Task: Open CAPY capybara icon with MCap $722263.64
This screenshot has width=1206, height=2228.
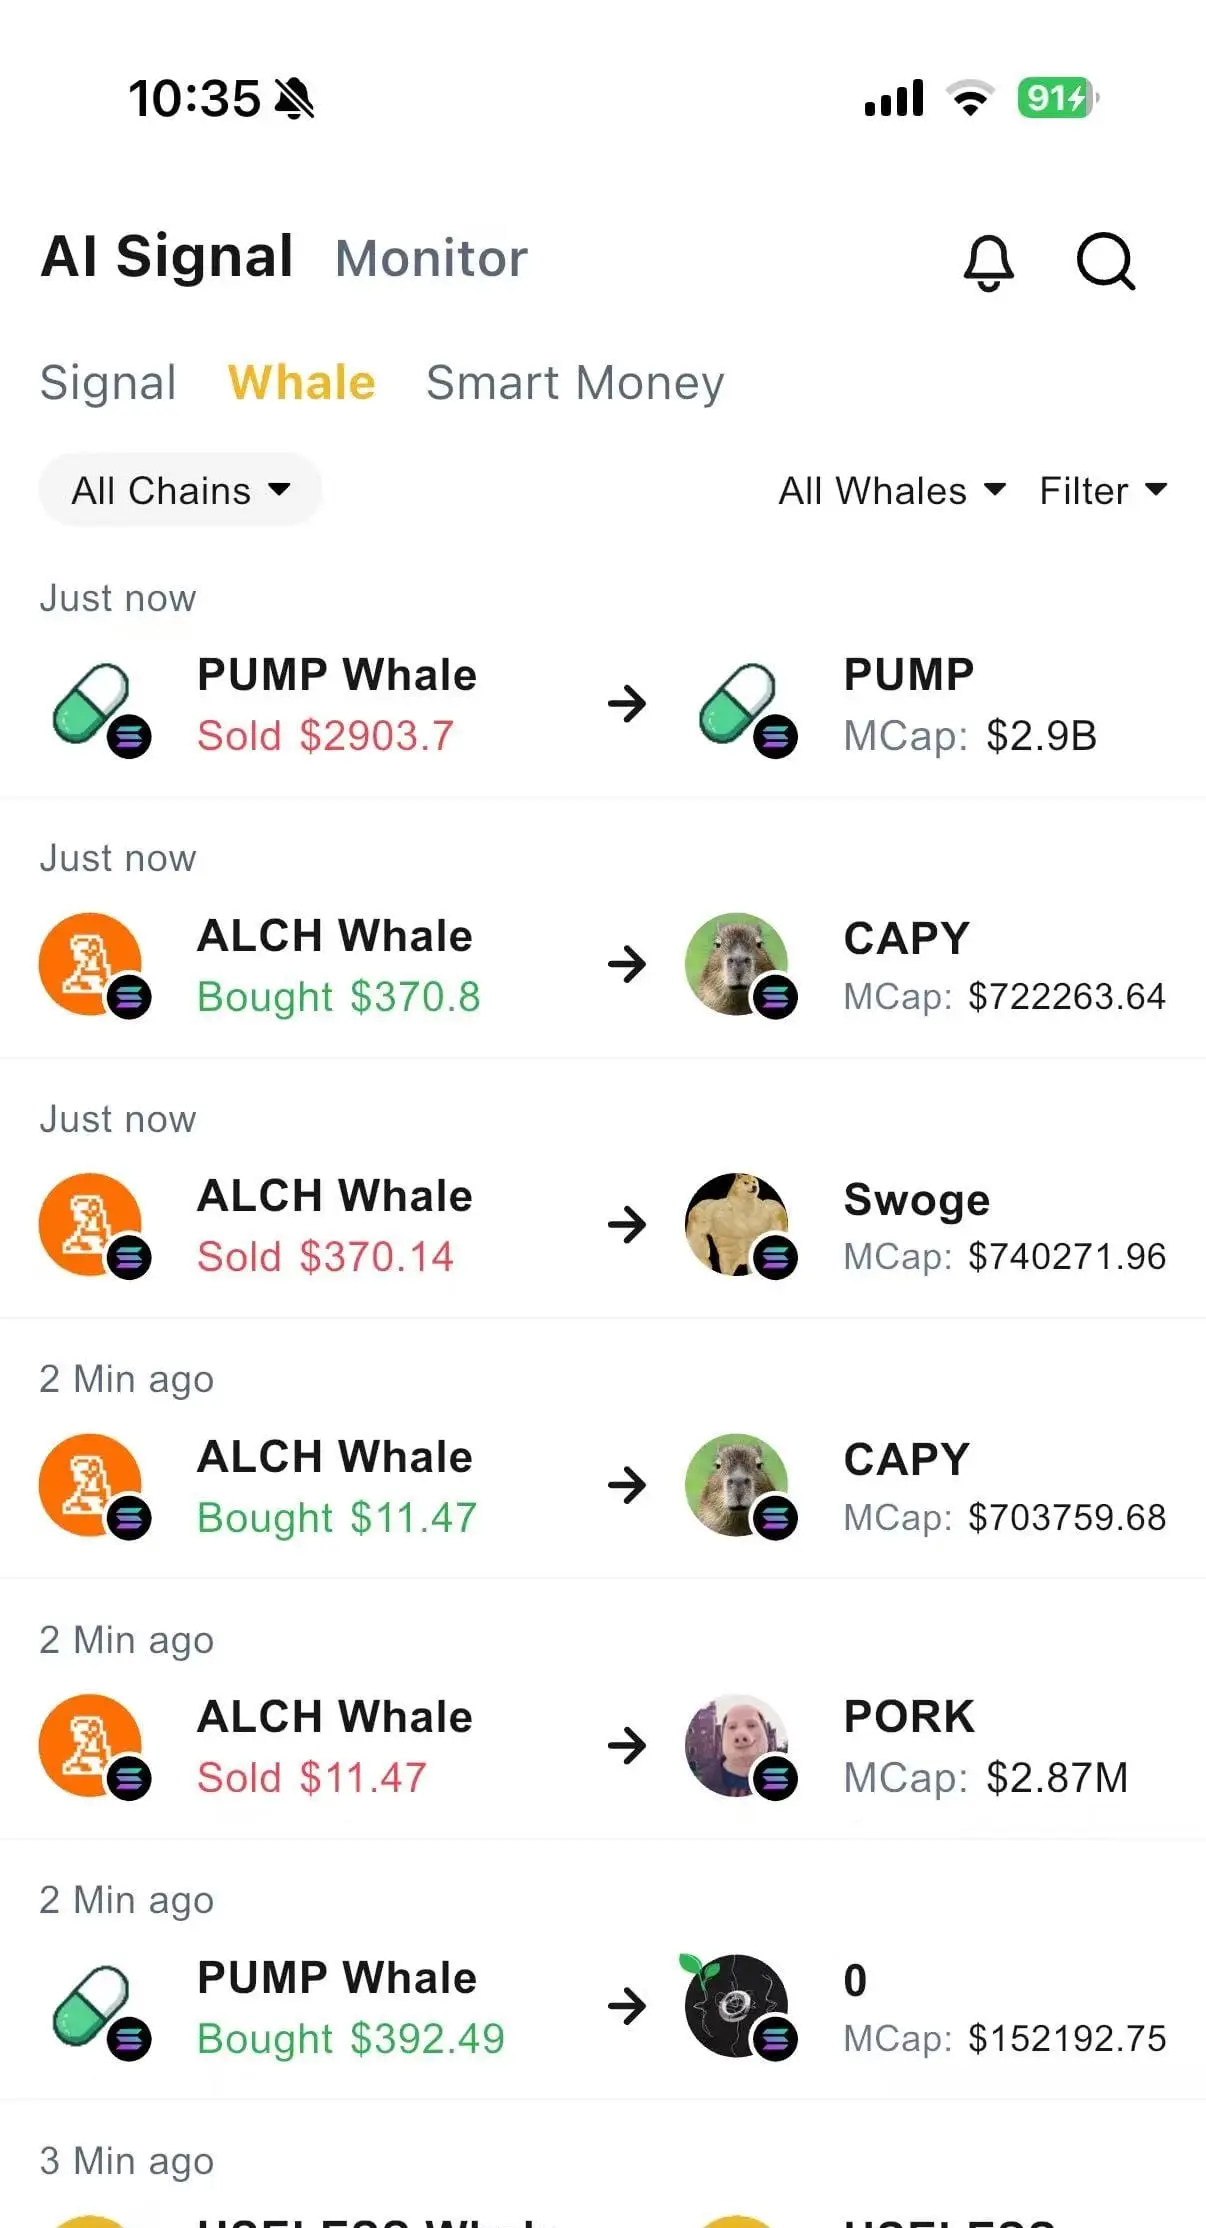Action: click(x=742, y=965)
